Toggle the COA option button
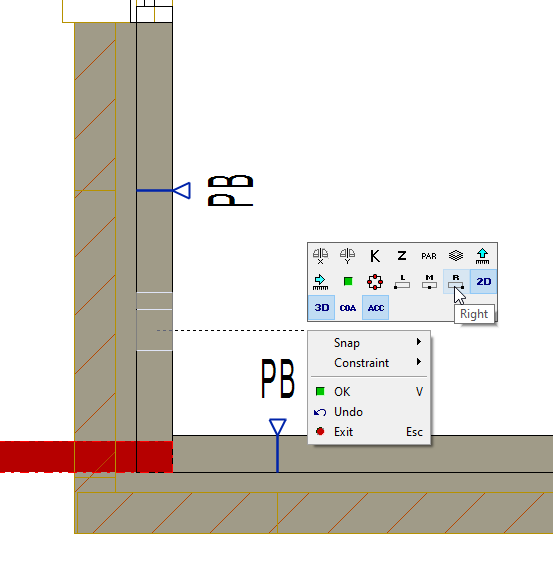The image size is (553, 576). [348, 307]
